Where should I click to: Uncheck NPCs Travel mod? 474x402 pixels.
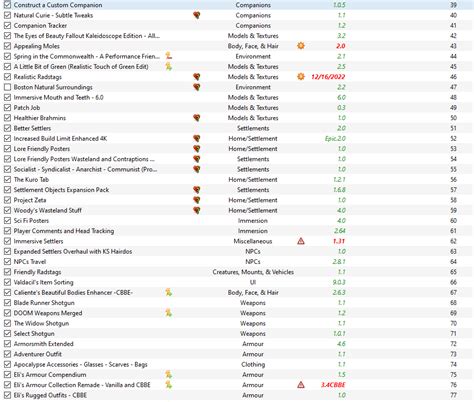click(x=7, y=262)
